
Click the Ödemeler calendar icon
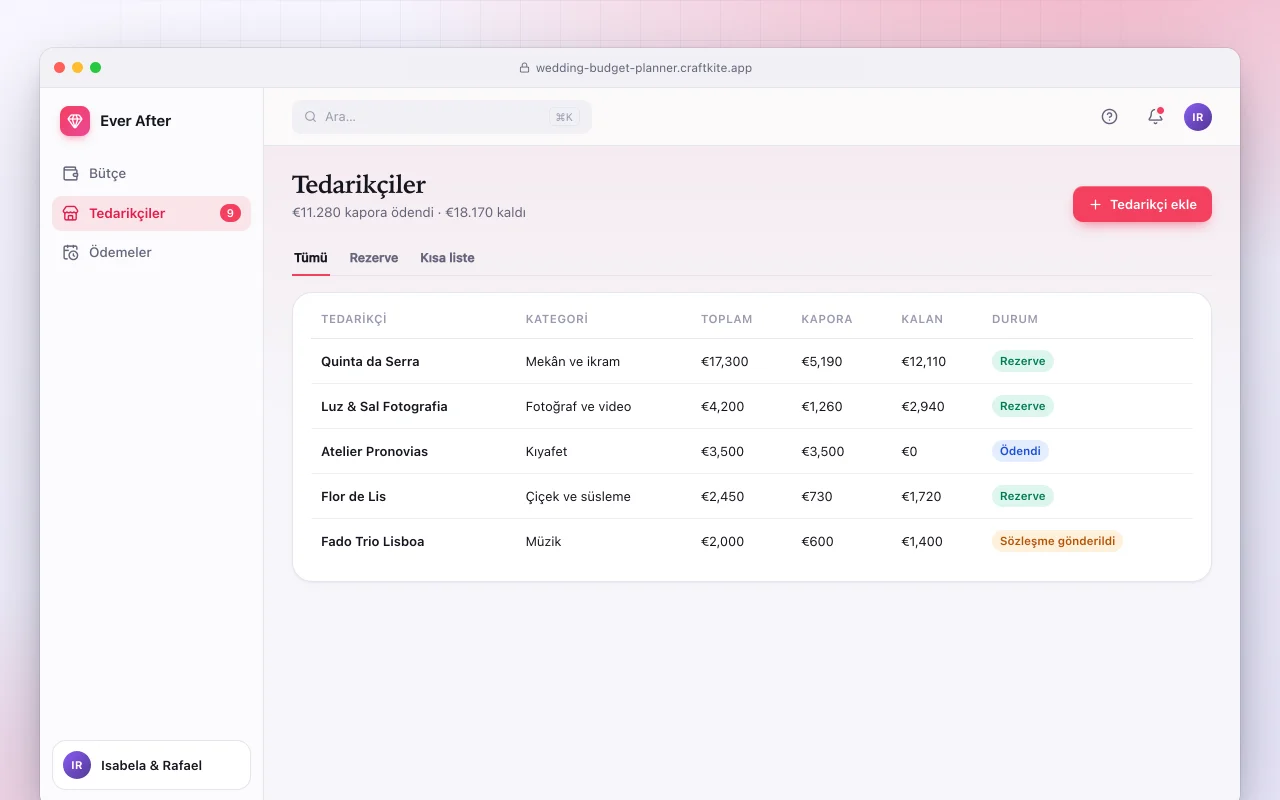point(71,252)
